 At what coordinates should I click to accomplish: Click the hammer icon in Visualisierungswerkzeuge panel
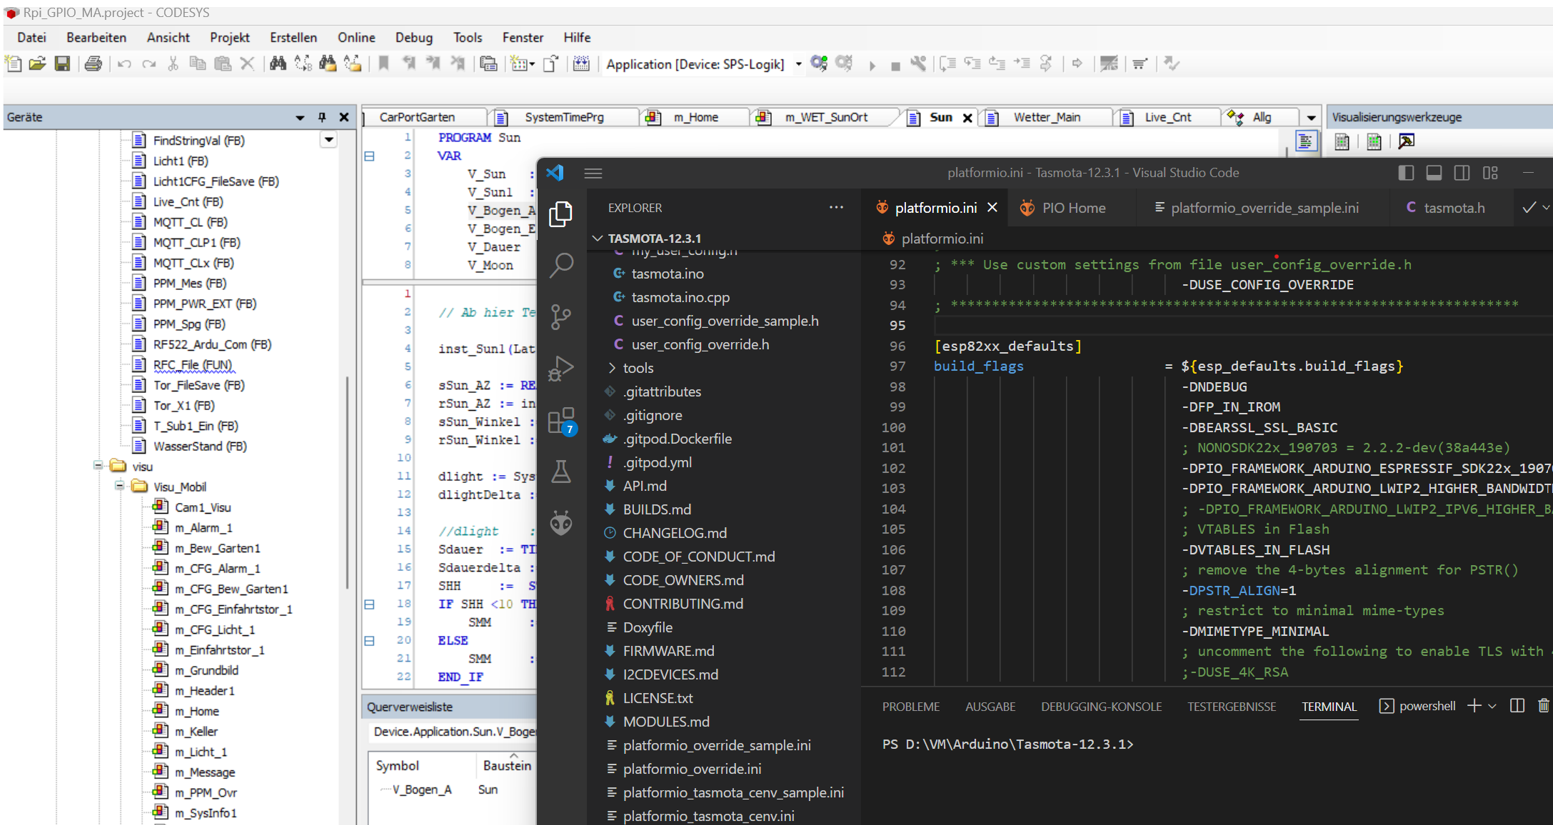(x=1406, y=142)
